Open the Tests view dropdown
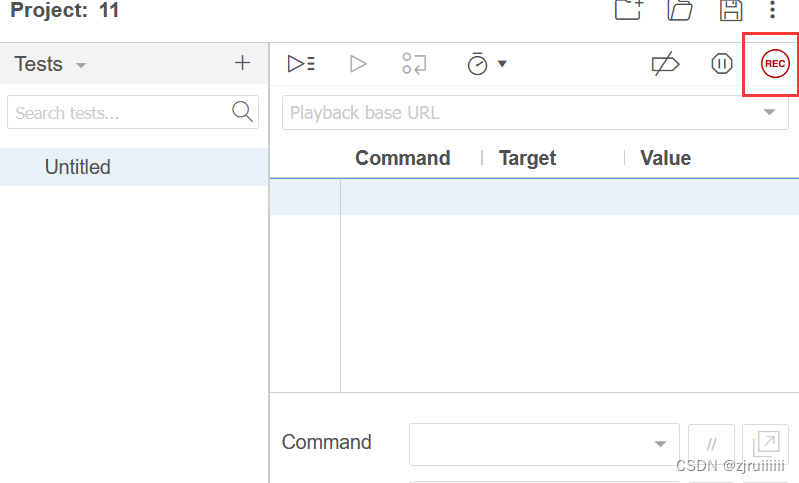Screen dimensions: 799x483 point(50,64)
